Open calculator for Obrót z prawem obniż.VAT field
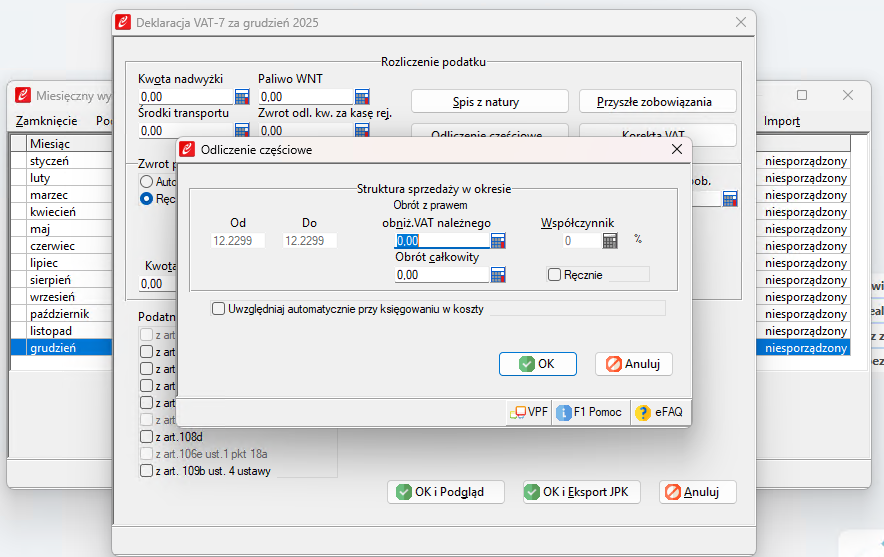 [x=498, y=241]
